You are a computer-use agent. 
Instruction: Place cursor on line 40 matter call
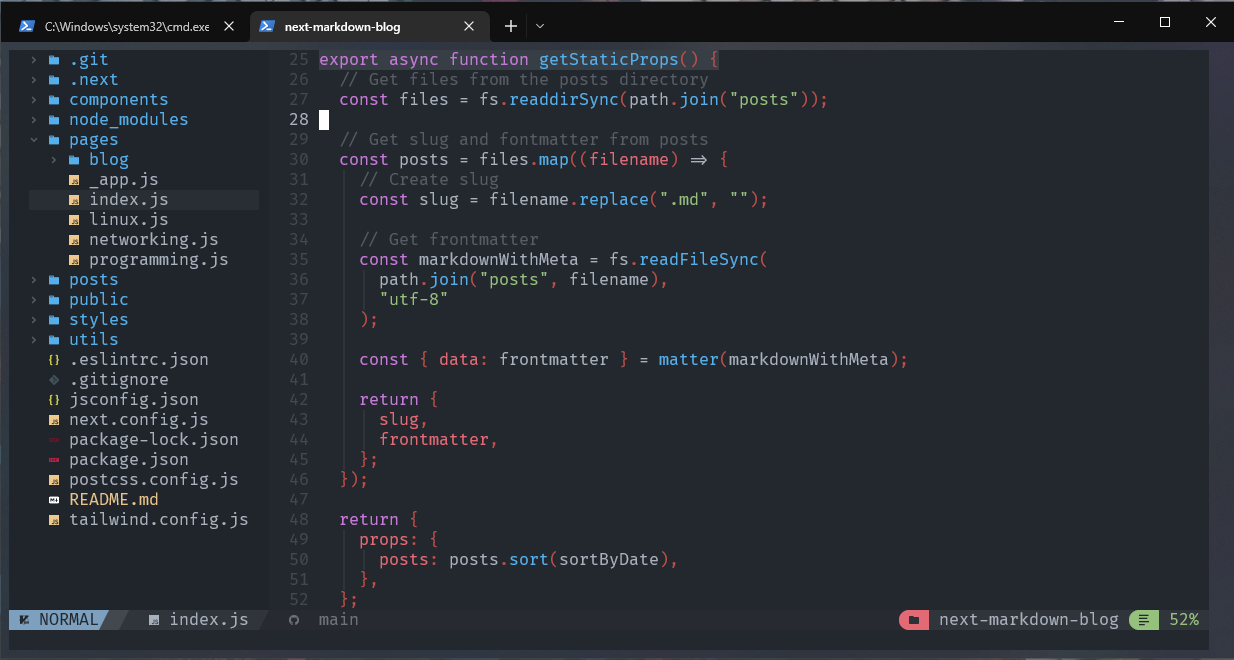687,360
